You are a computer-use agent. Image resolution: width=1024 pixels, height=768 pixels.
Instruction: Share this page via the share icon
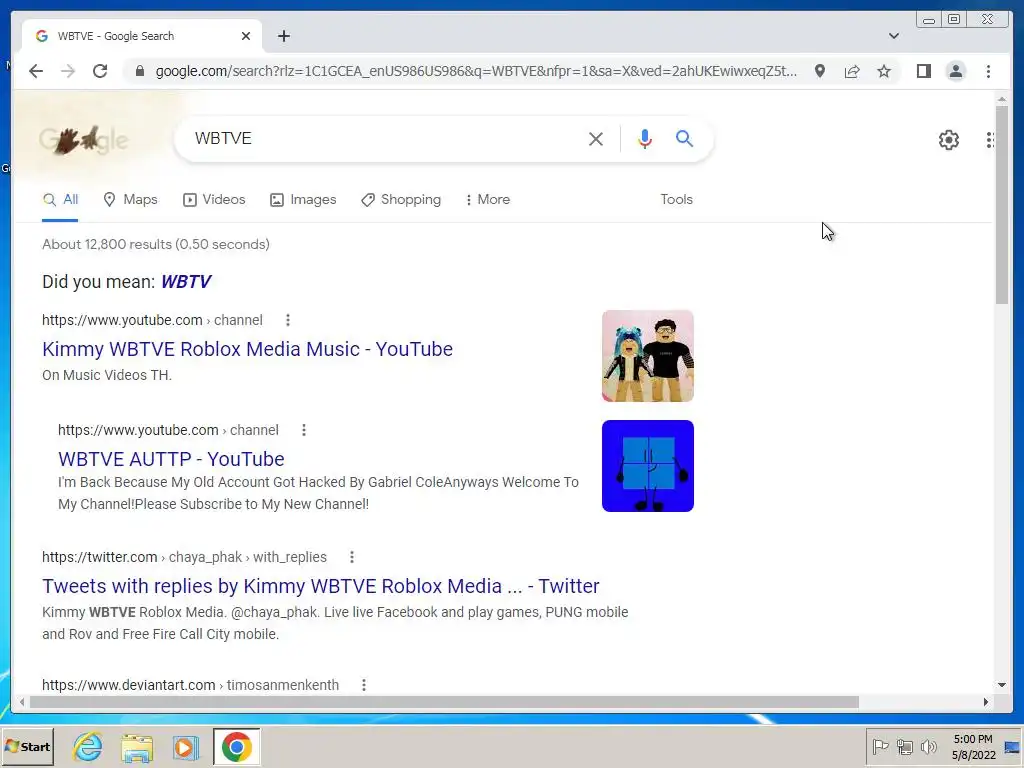[852, 71]
